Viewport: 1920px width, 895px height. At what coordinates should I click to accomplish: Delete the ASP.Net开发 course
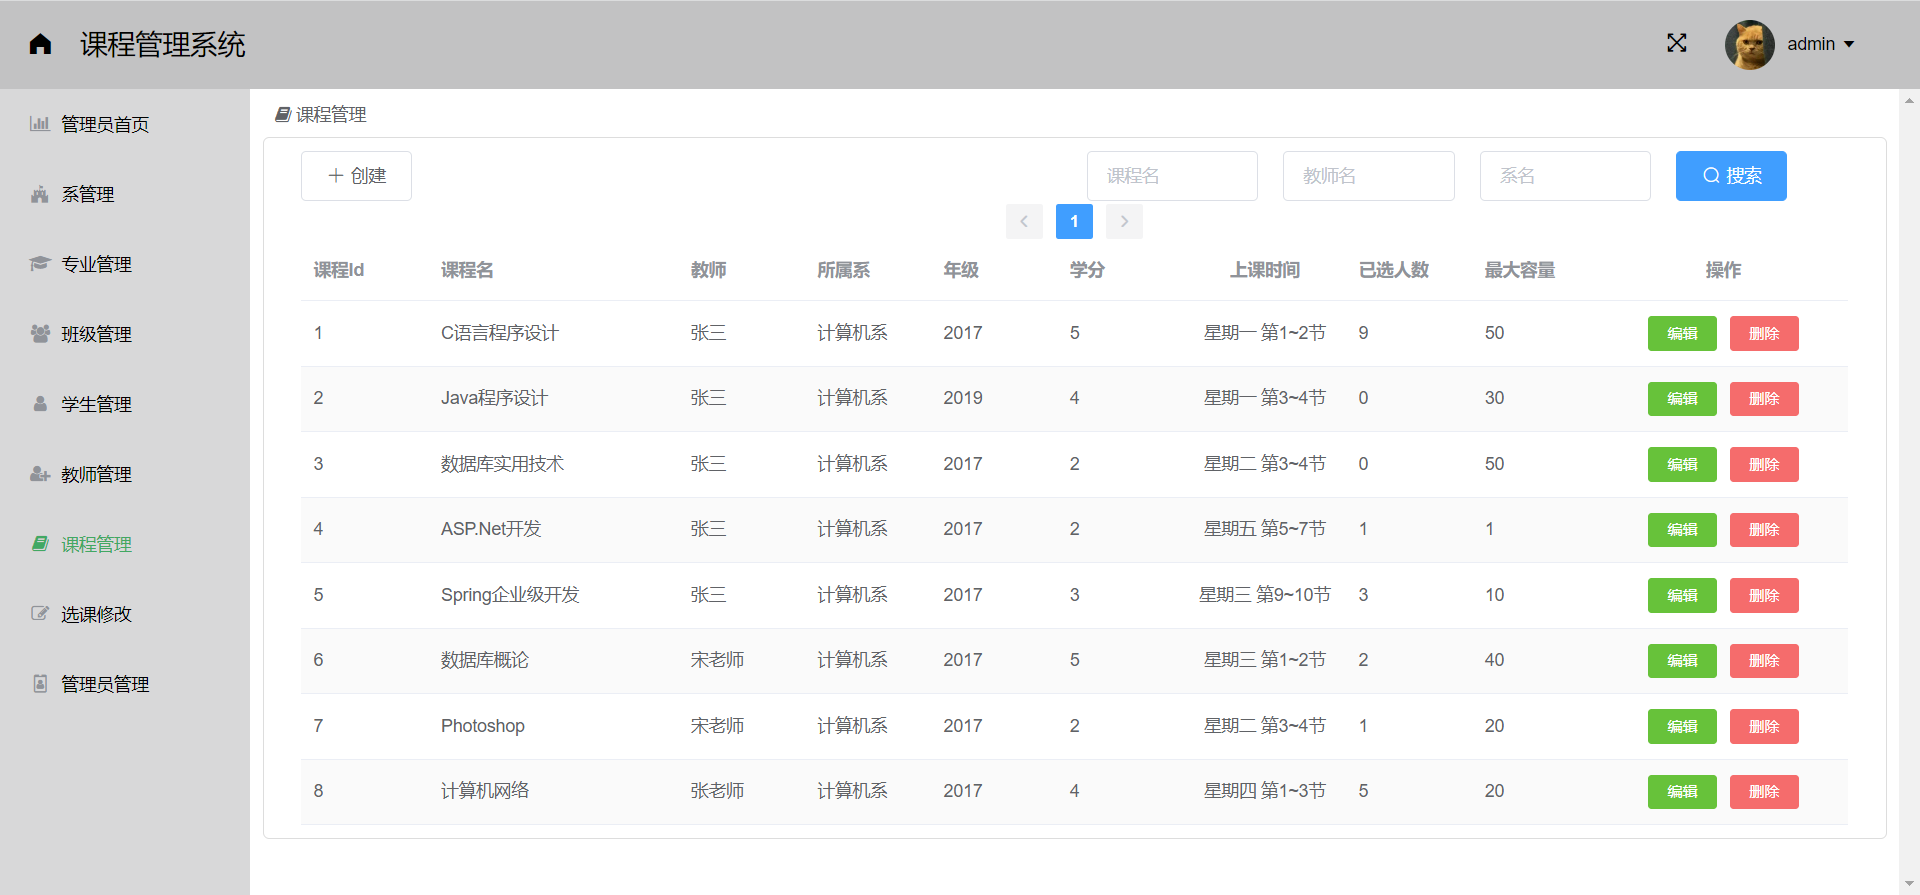(x=1764, y=530)
